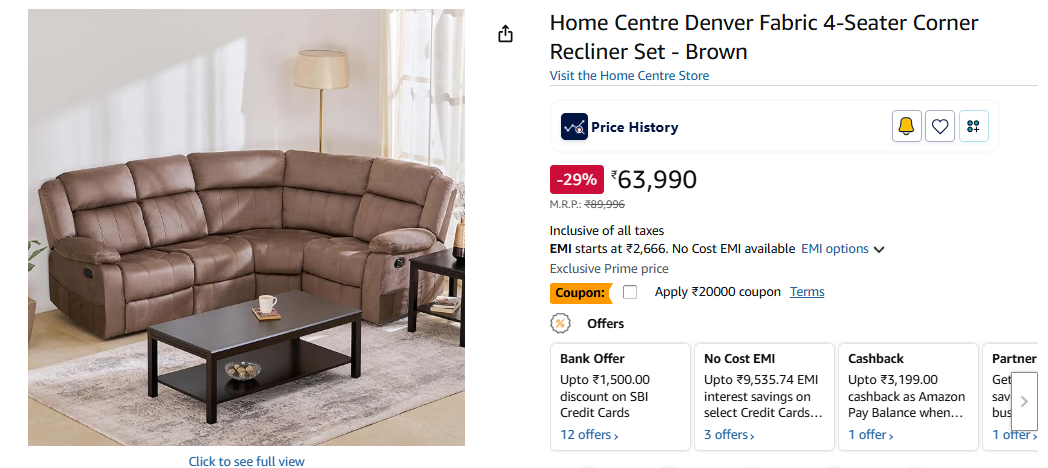Image resolution: width=1048 pixels, height=468 pixels.
Task: Visit the Home Centre Store link
Action: tap(629, 76)
